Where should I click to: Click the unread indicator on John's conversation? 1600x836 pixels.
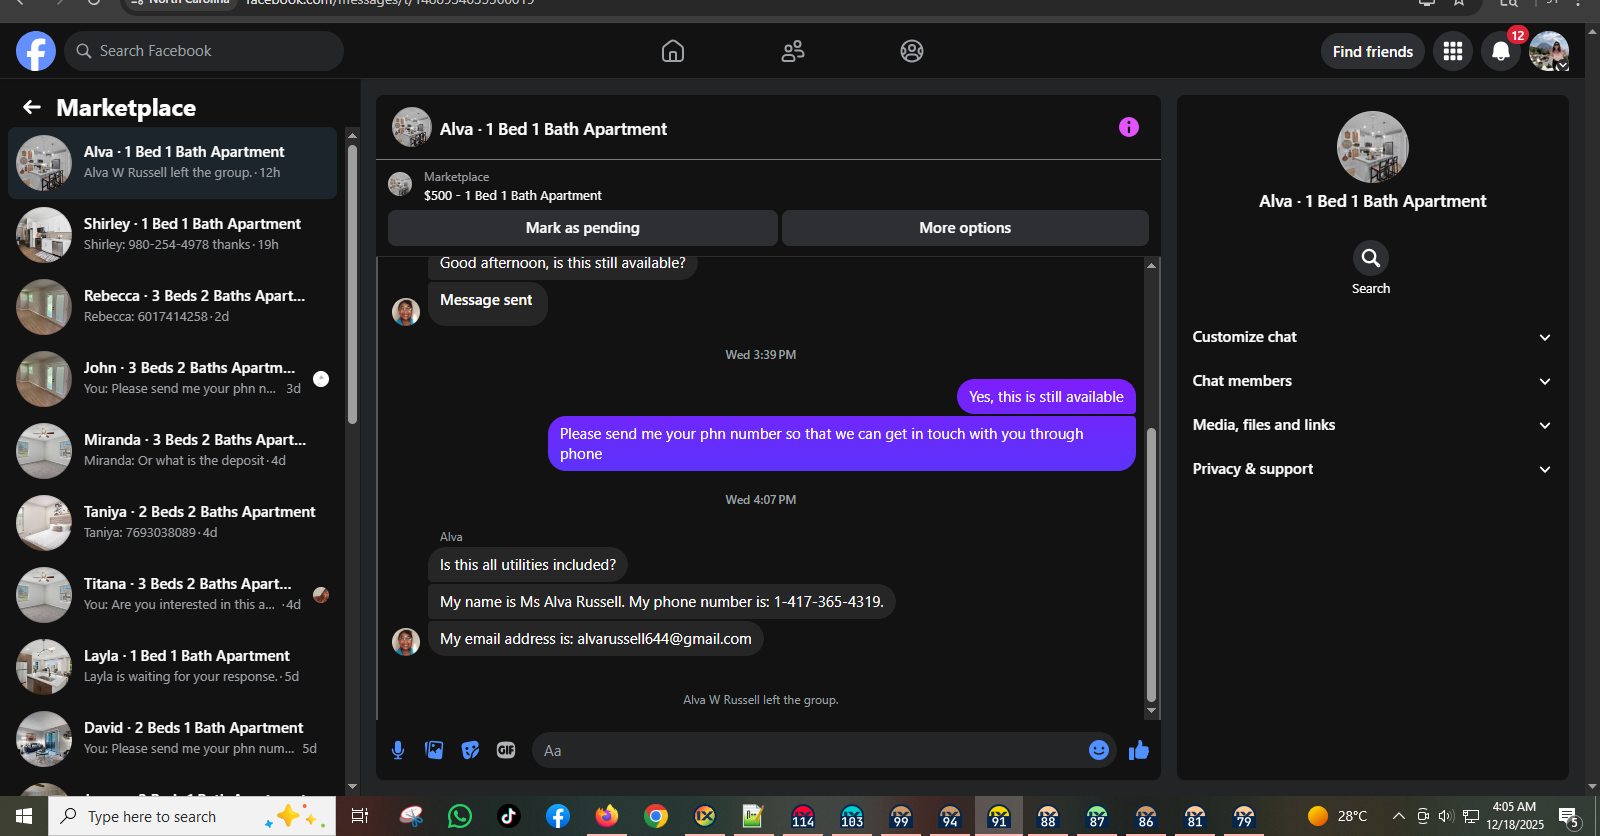(x=321, y=379)
